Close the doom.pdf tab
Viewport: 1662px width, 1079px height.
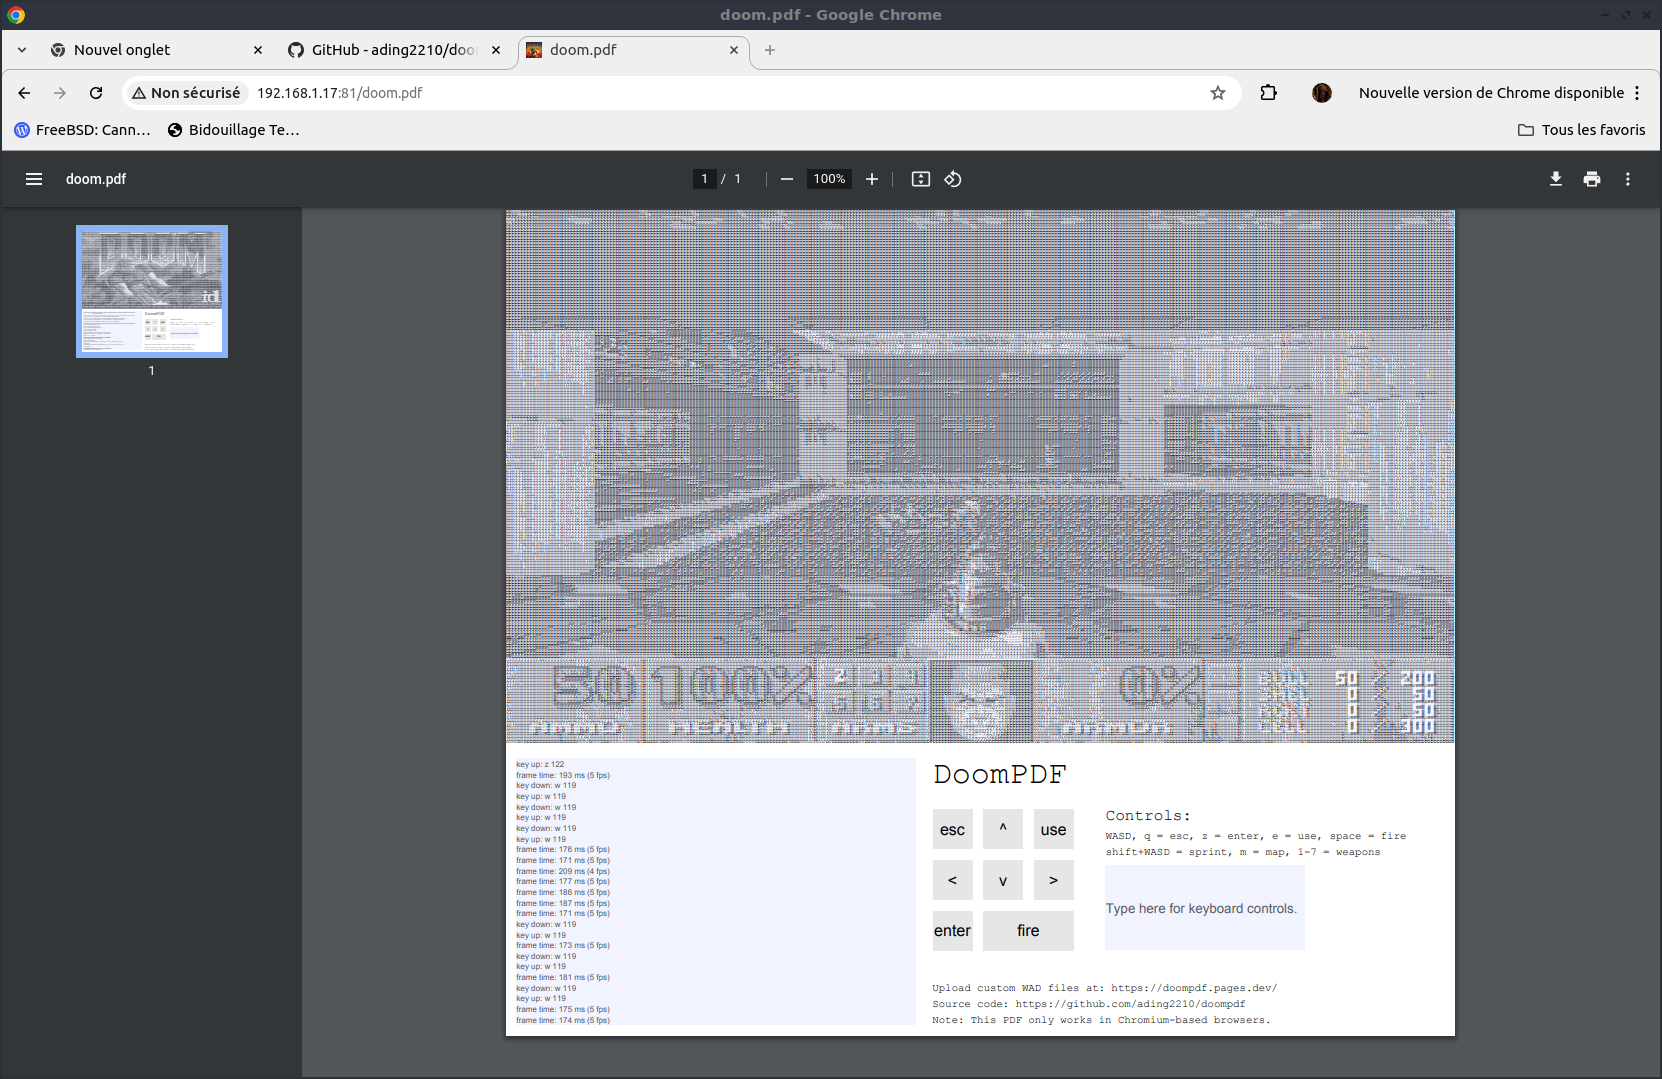pyautogui.click(x=734, y=50)
